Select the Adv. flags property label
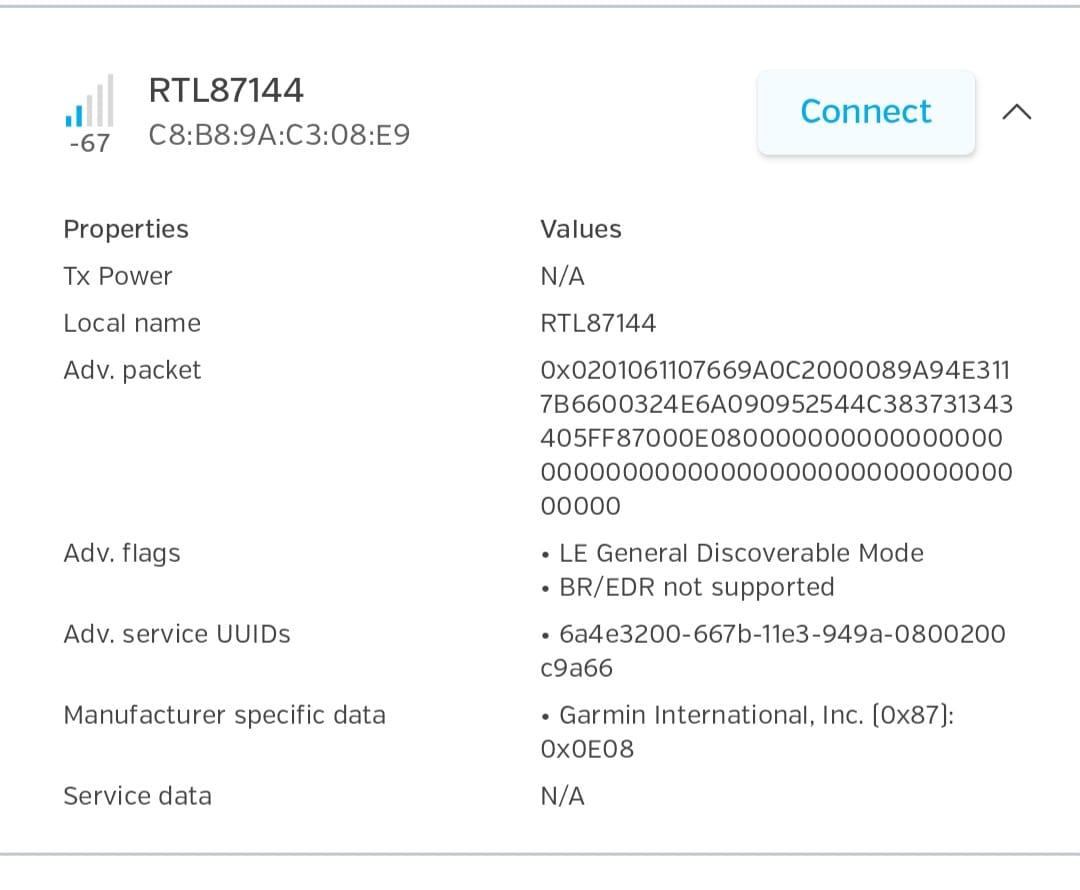The width and height of the screenshot is (1080, 890). (122, 553)
